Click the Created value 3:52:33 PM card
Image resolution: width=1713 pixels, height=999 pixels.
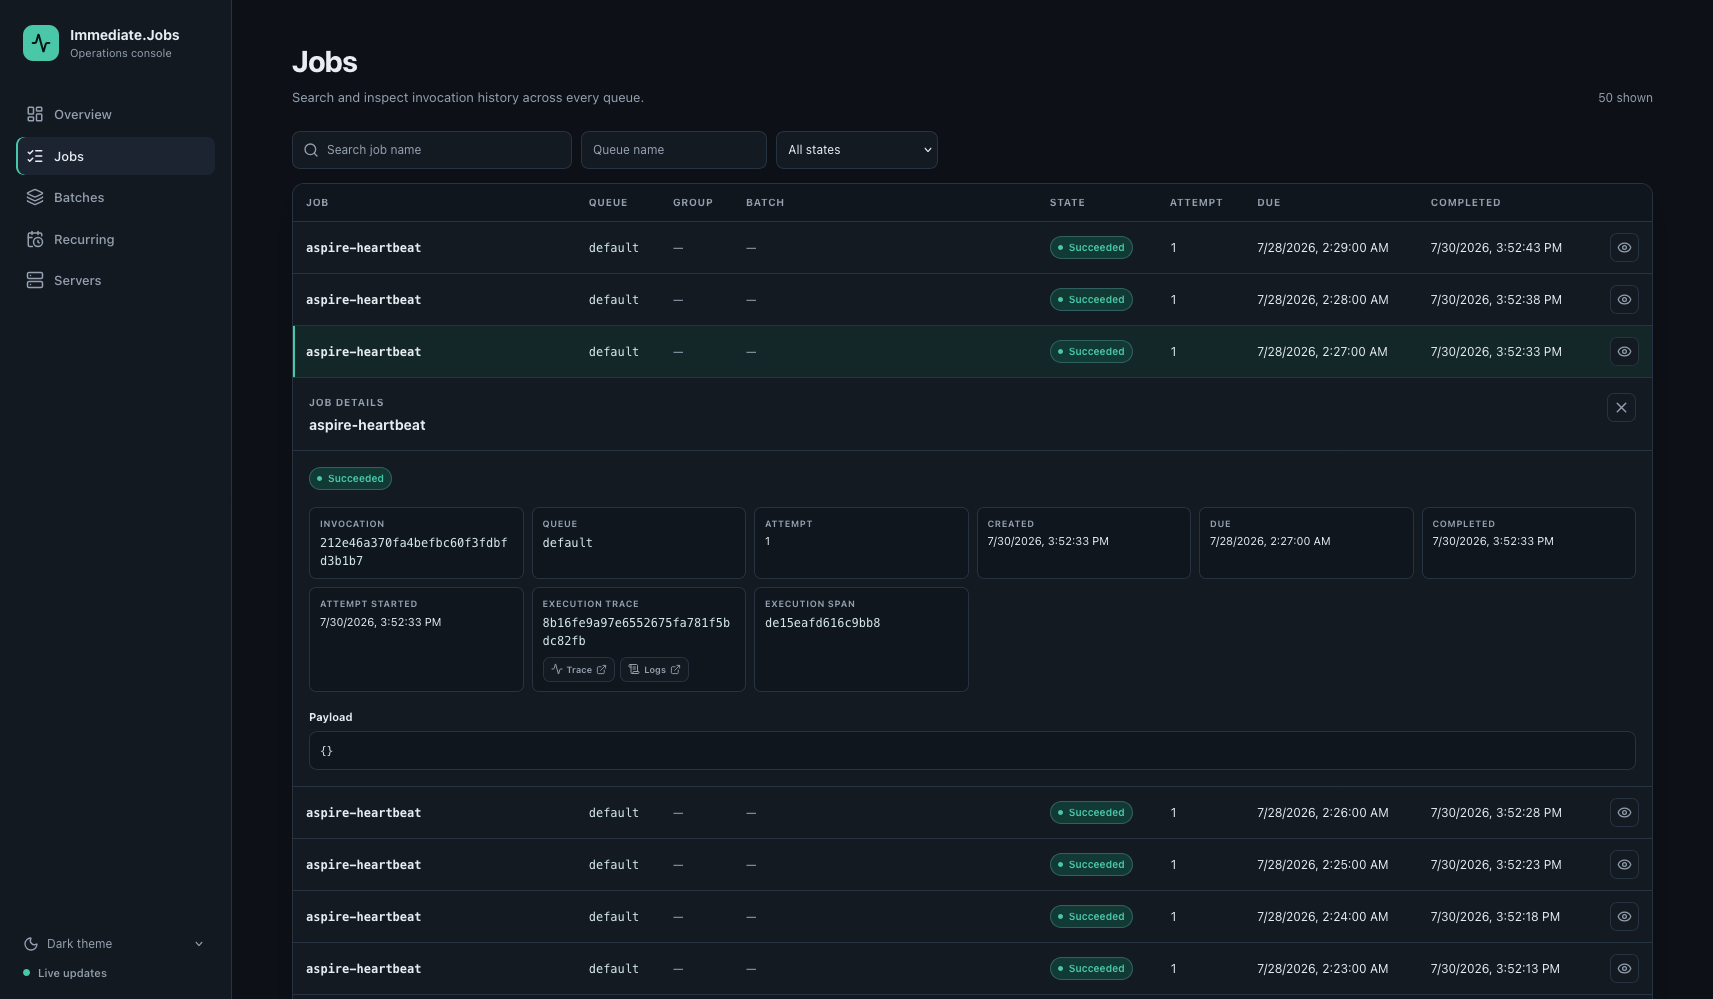point(1083,543)
